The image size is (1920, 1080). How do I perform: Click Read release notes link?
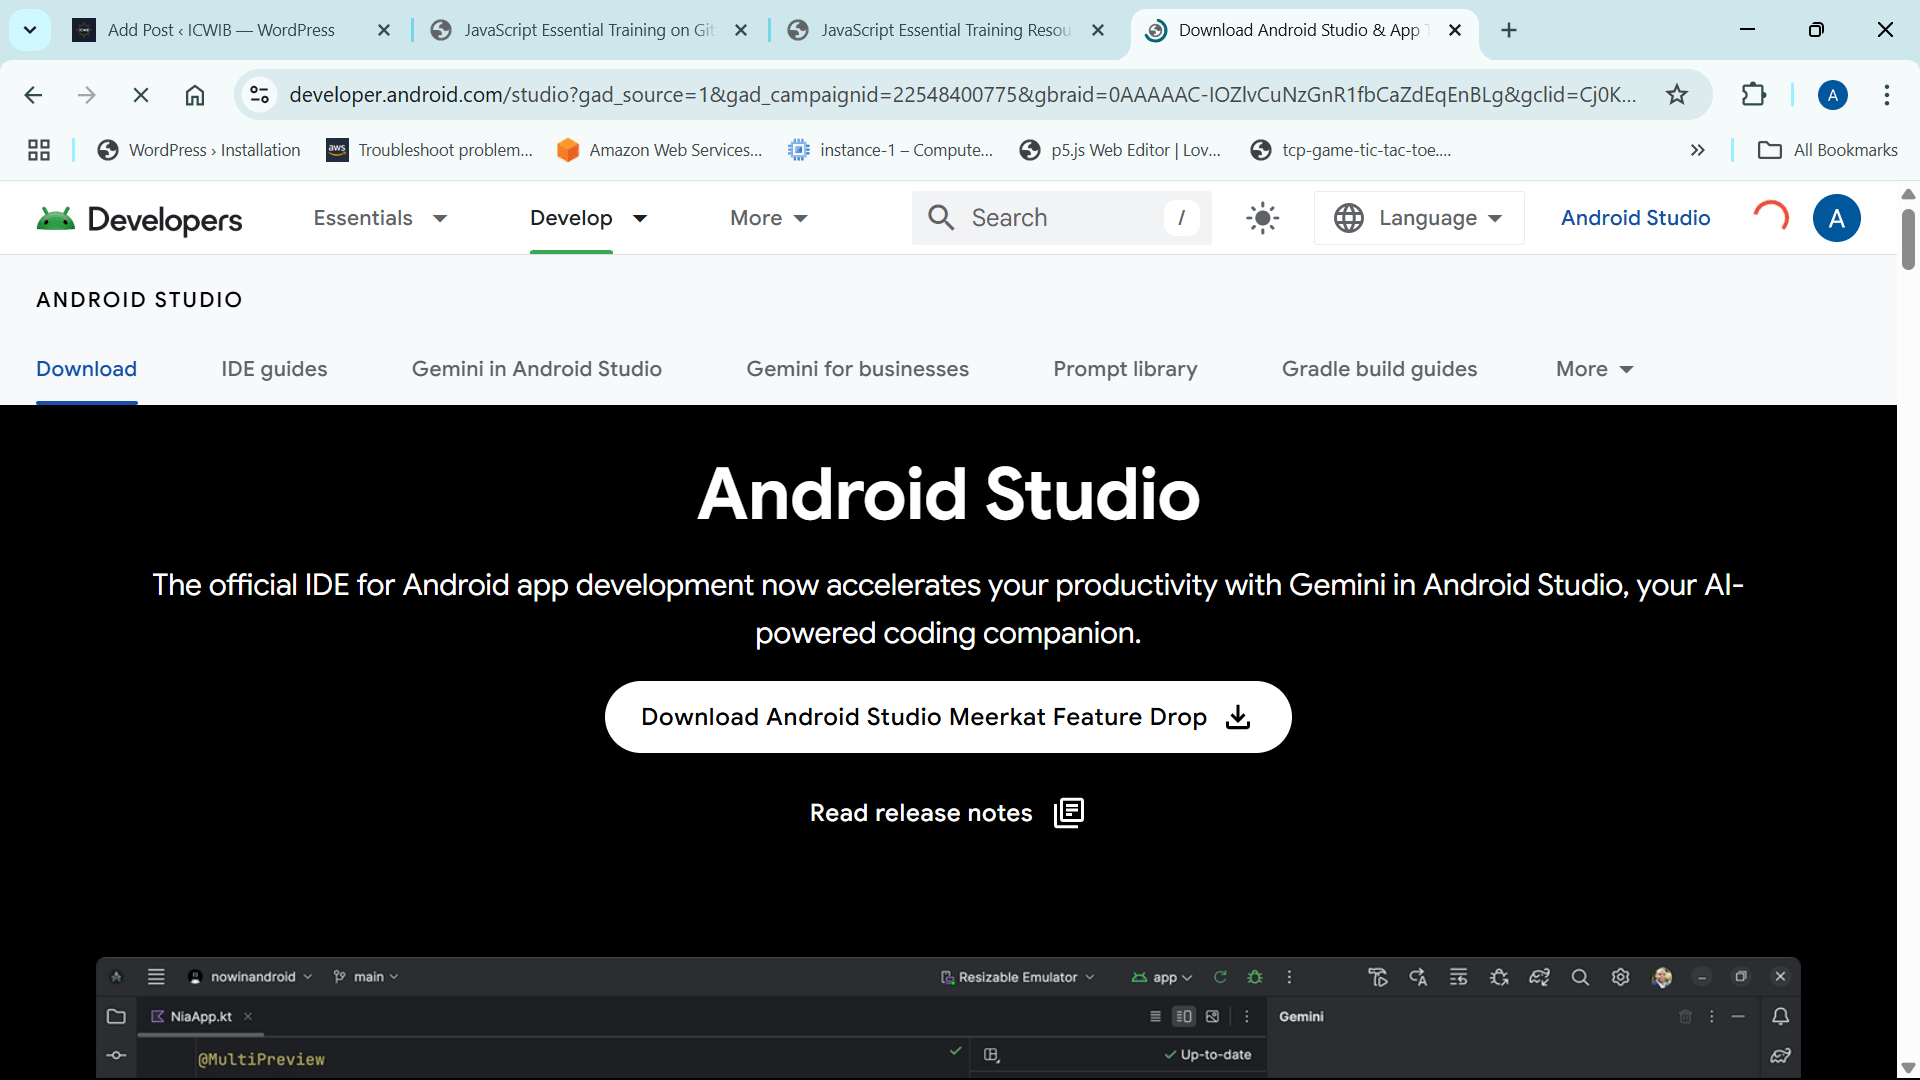947,813
